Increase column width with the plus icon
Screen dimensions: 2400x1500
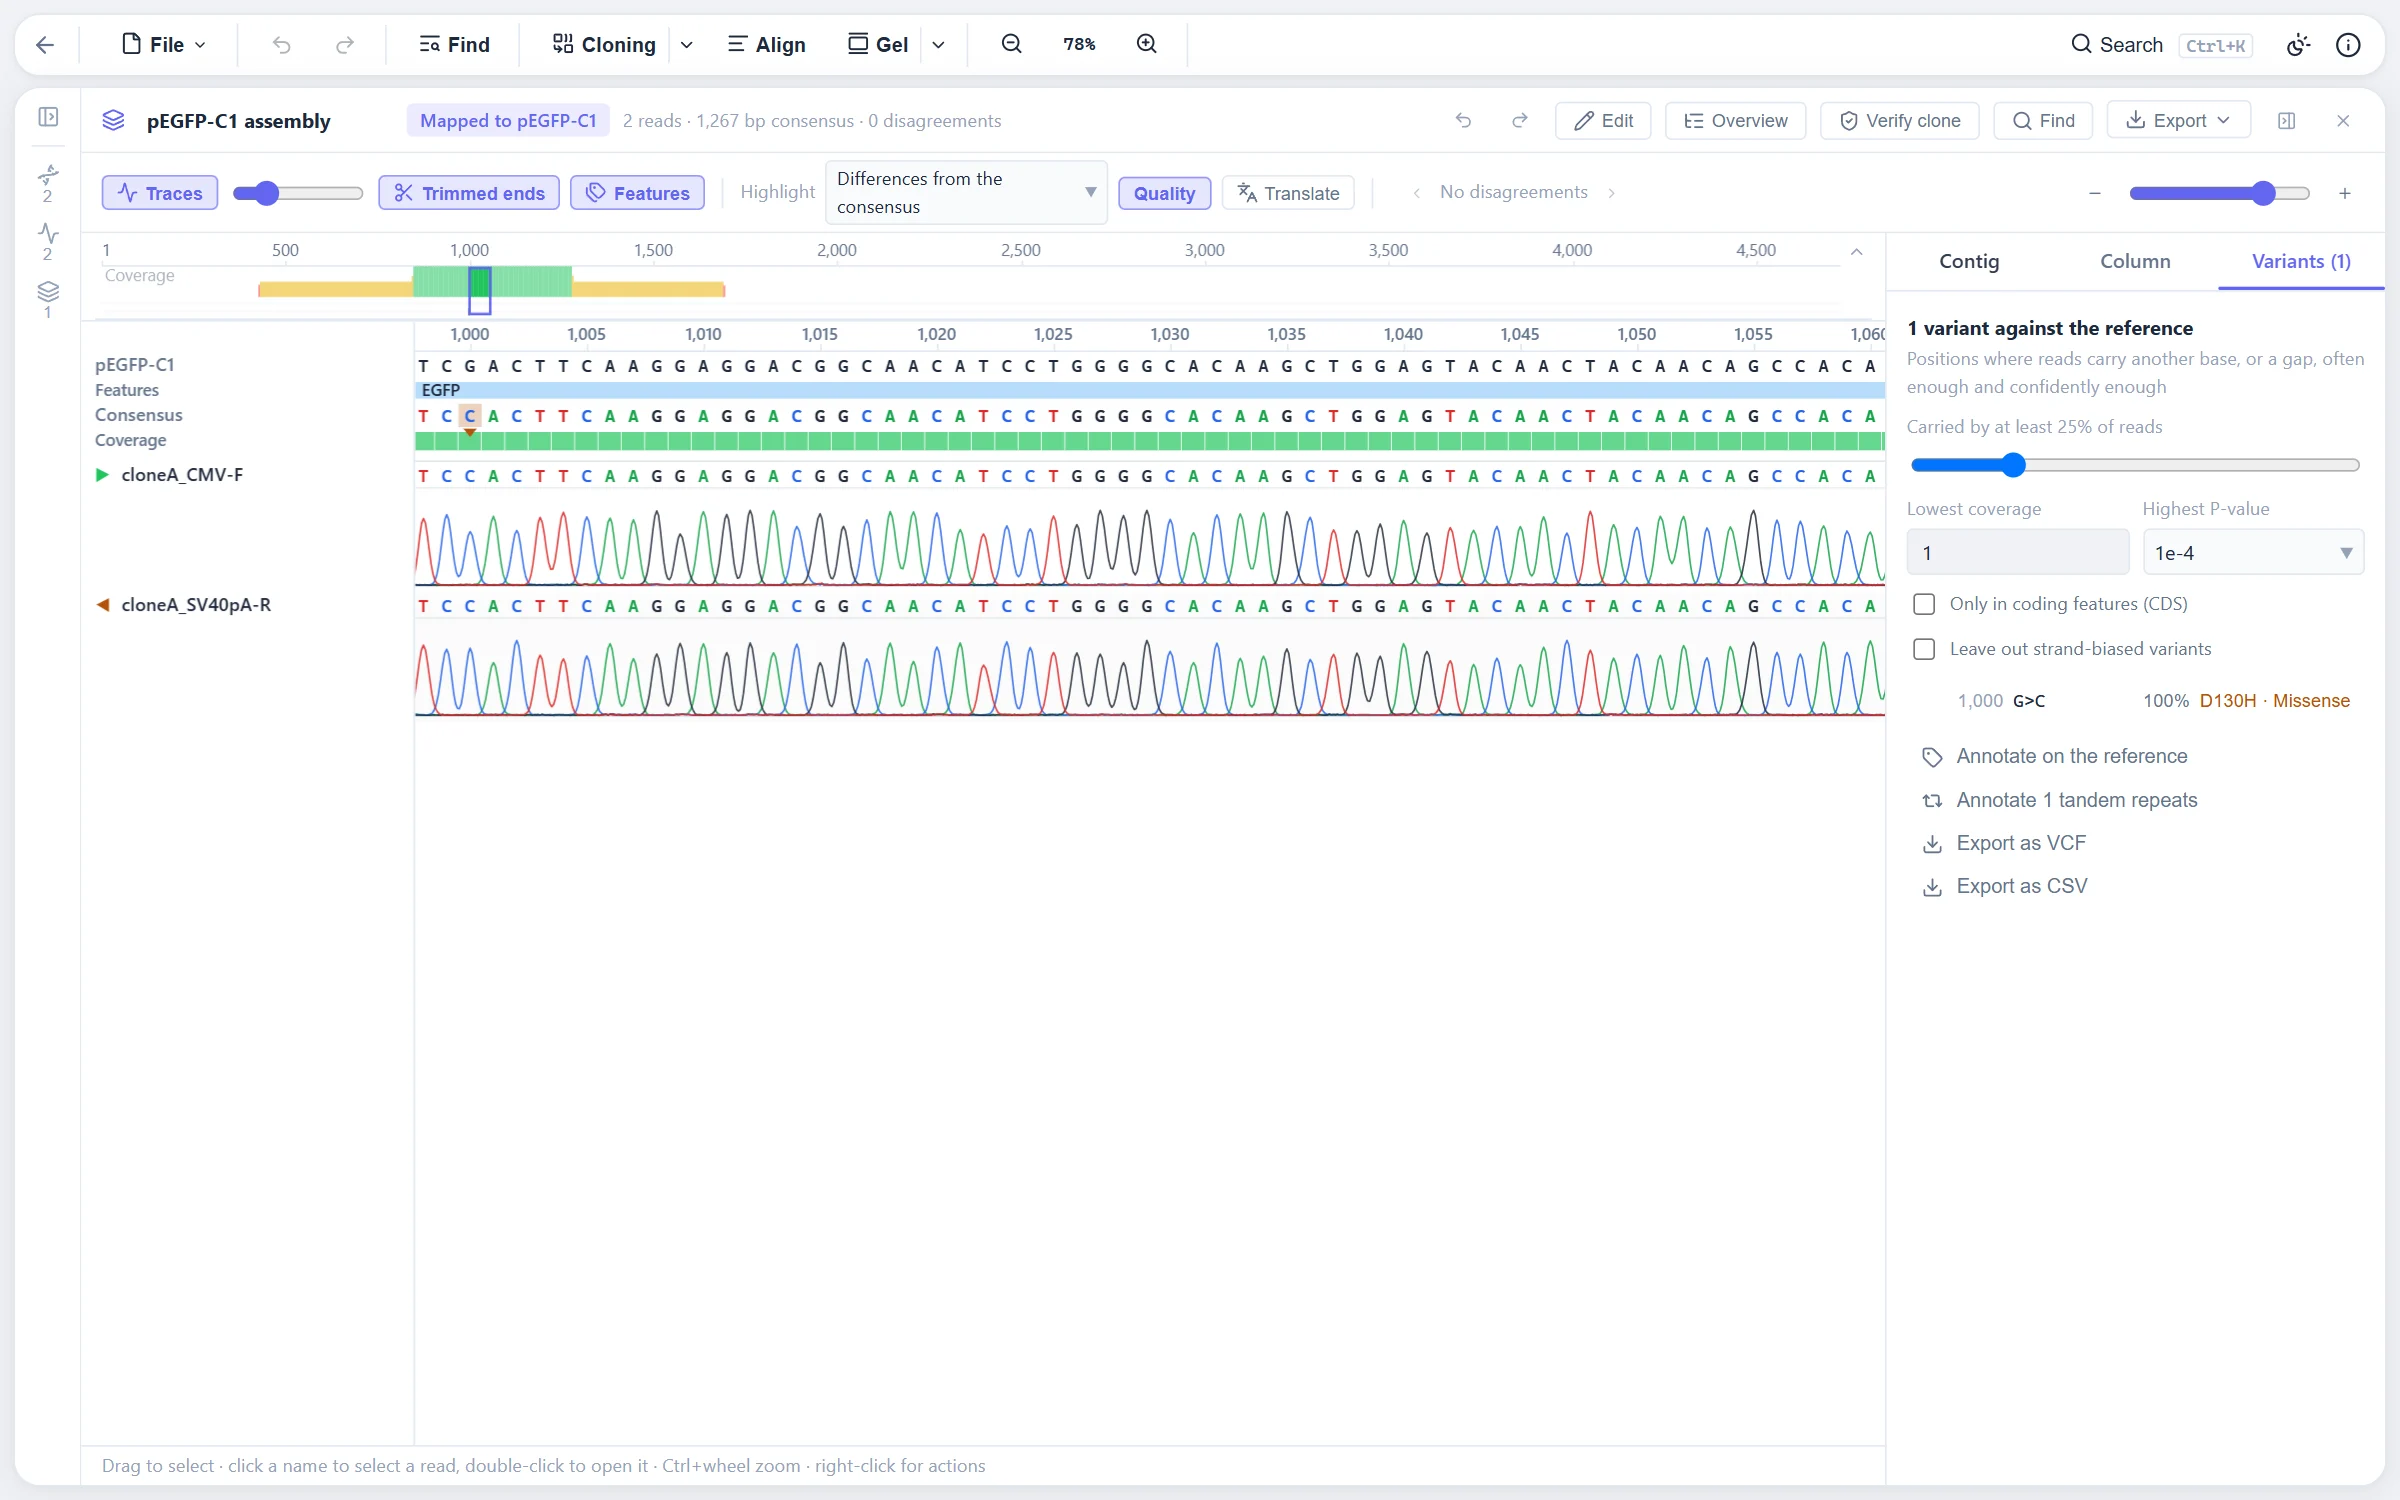tap(2344, 193)
